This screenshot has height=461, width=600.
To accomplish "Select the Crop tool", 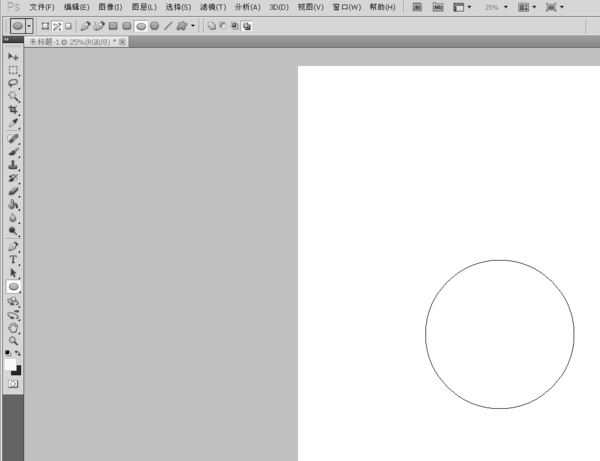I will pos(13,110).
